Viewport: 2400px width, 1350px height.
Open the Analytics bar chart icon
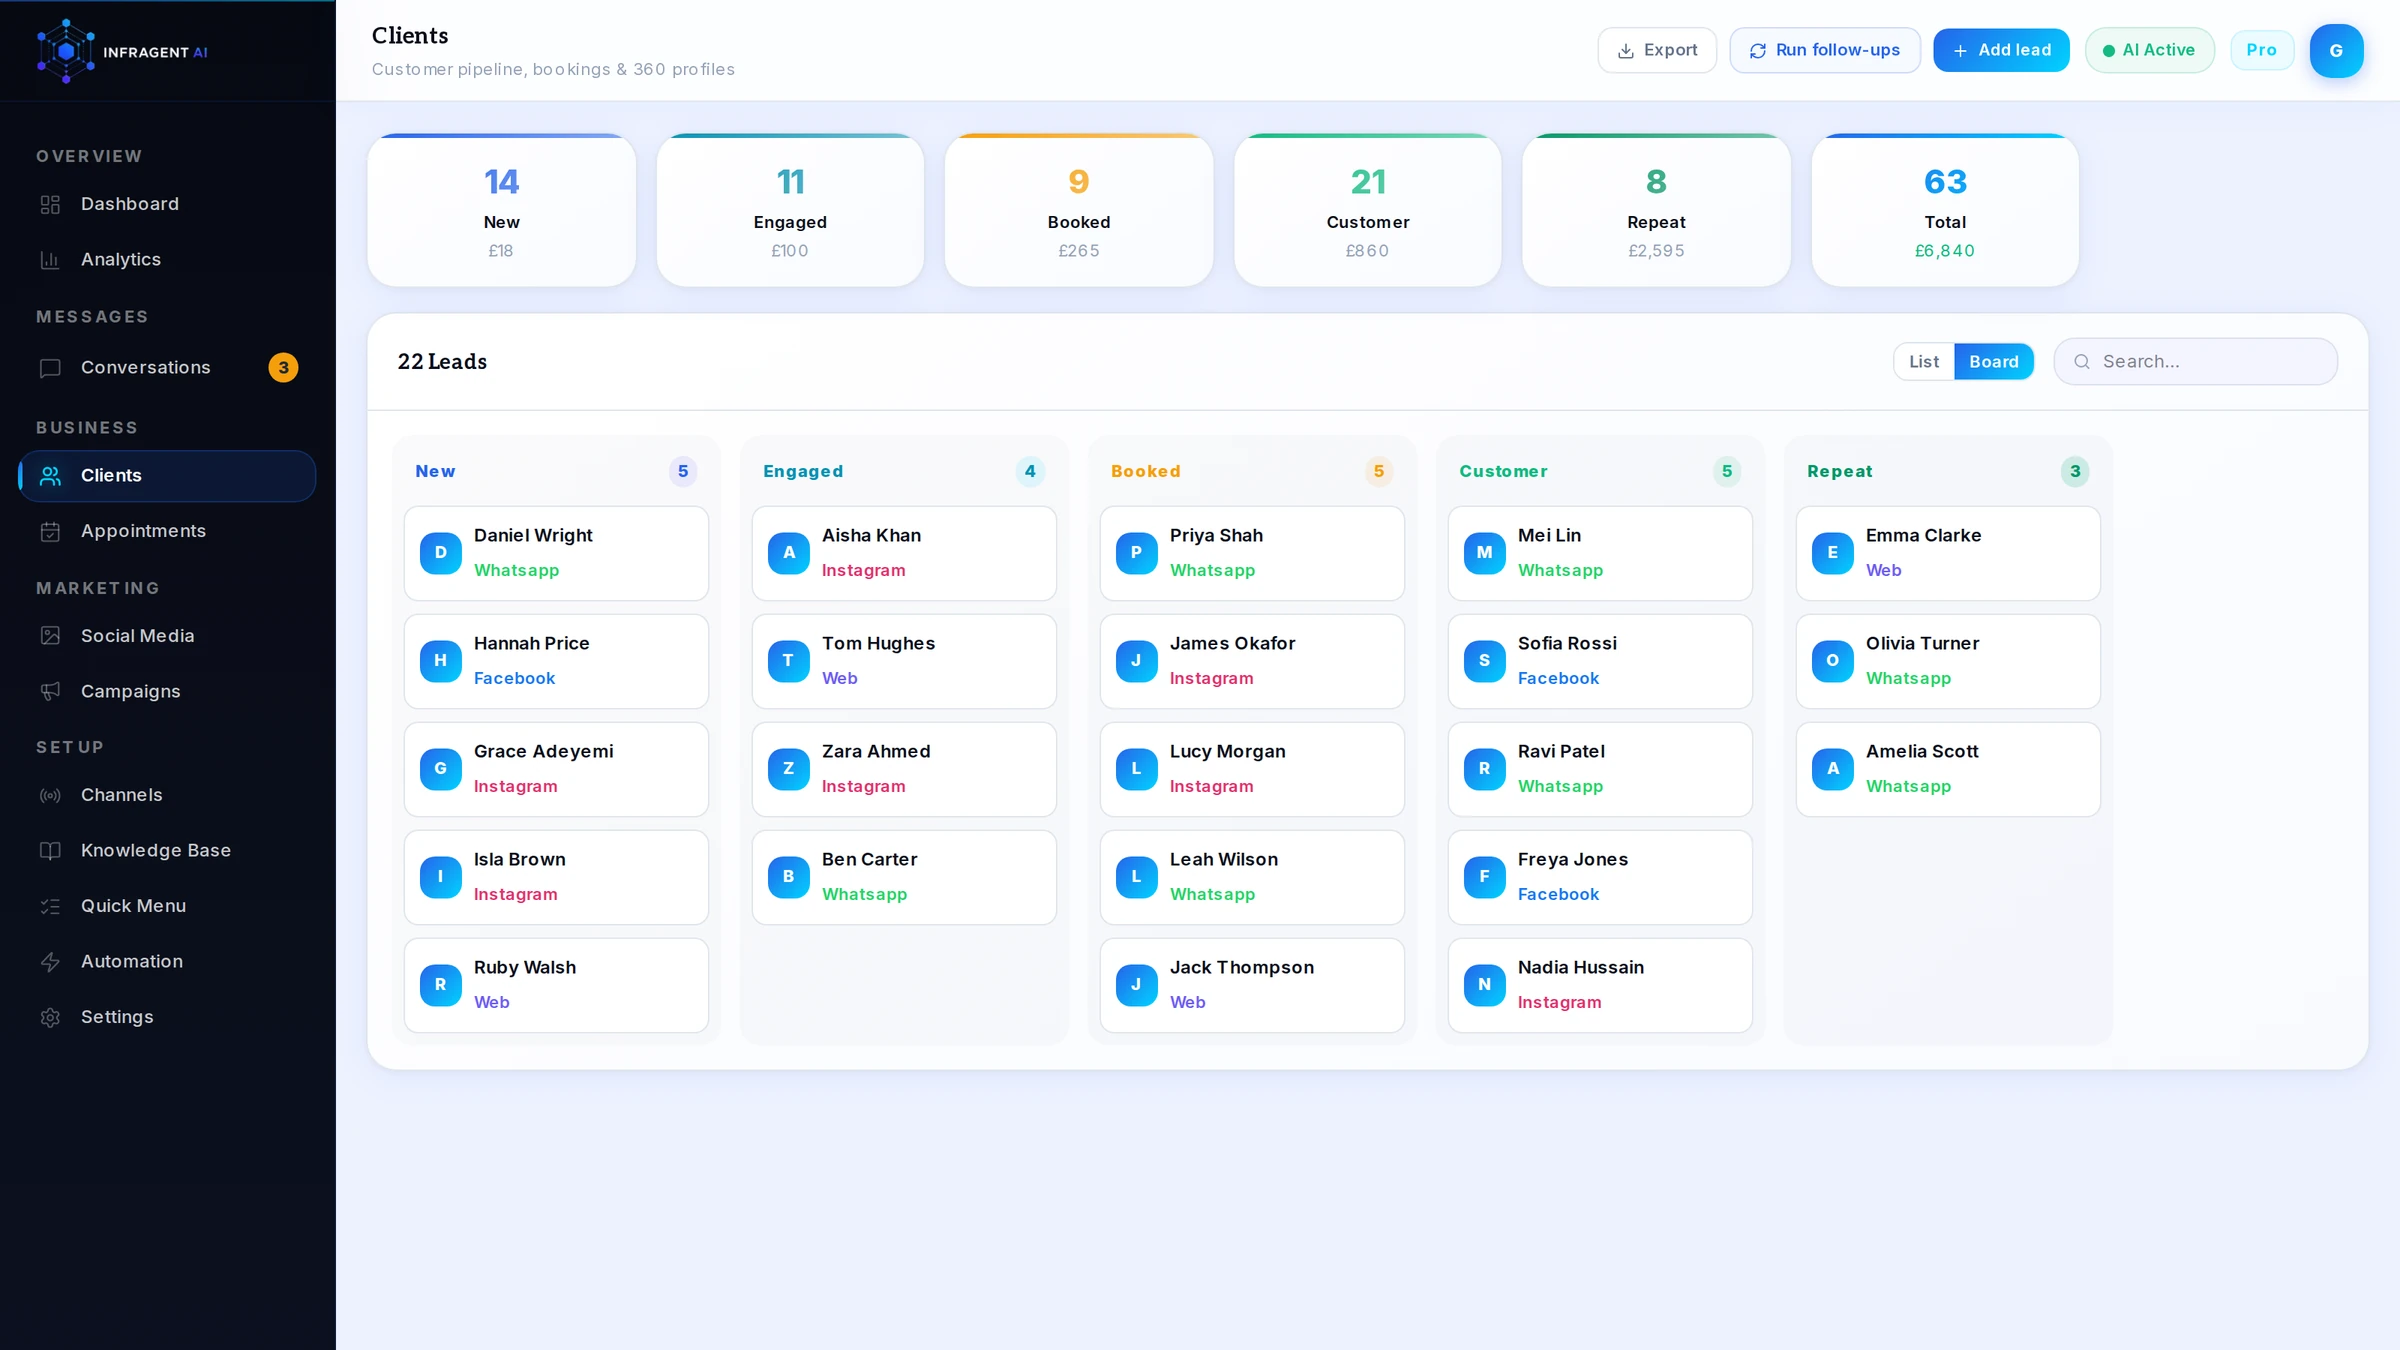click(50, 260)
